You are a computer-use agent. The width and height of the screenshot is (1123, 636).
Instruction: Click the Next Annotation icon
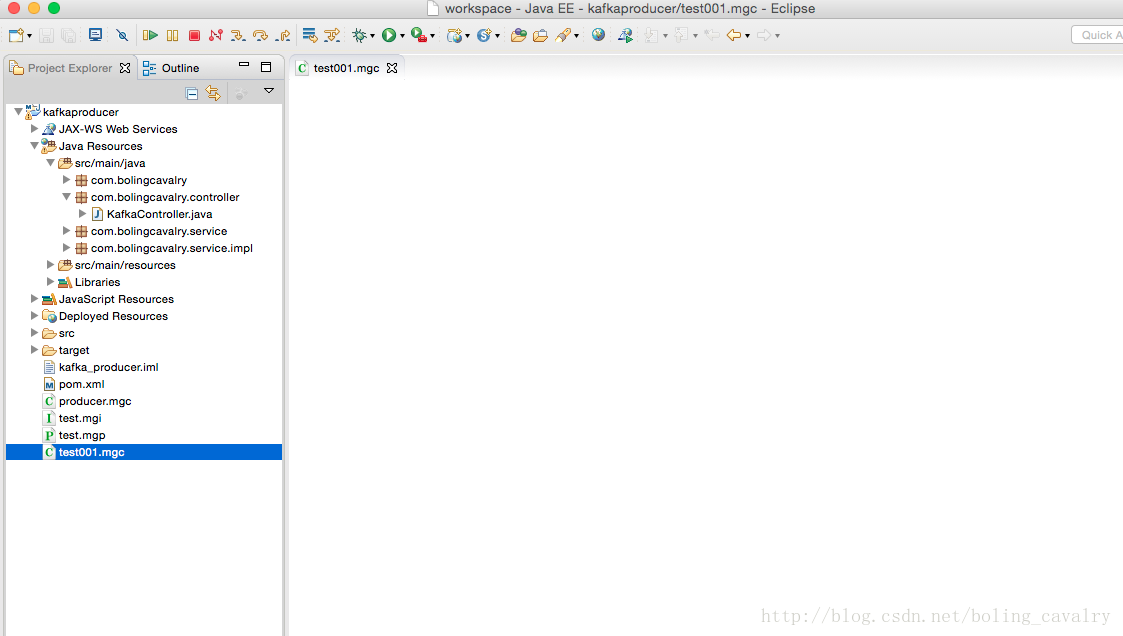tap(652, 35)
